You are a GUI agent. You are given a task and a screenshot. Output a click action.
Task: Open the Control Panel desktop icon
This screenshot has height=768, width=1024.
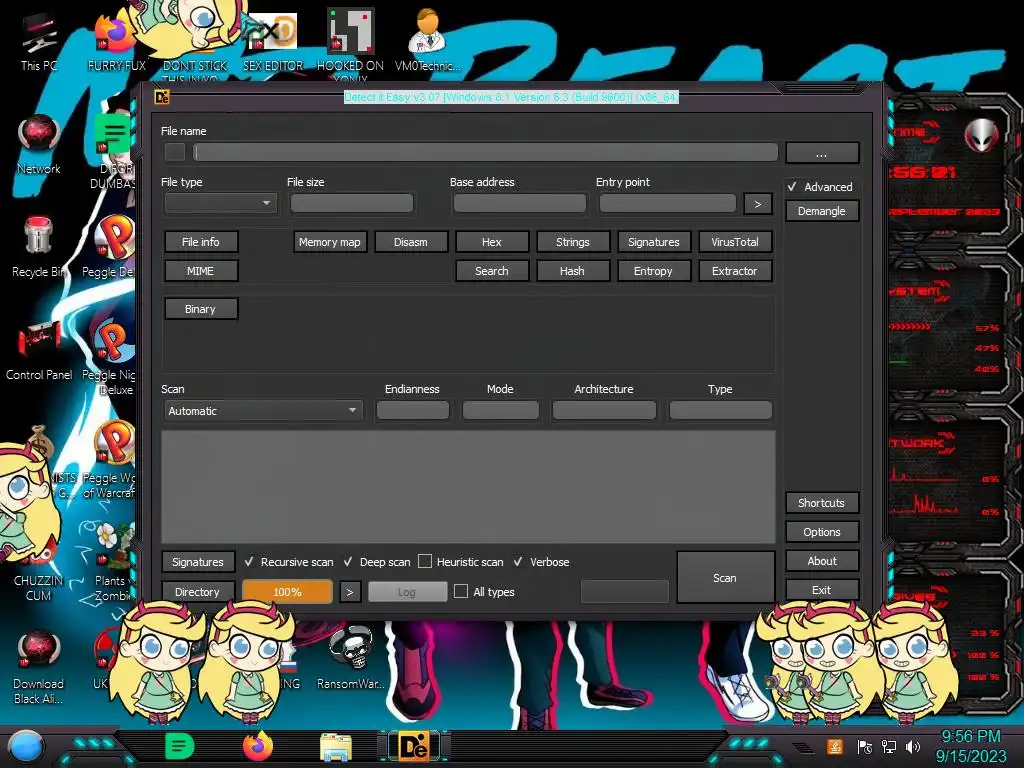39,350
